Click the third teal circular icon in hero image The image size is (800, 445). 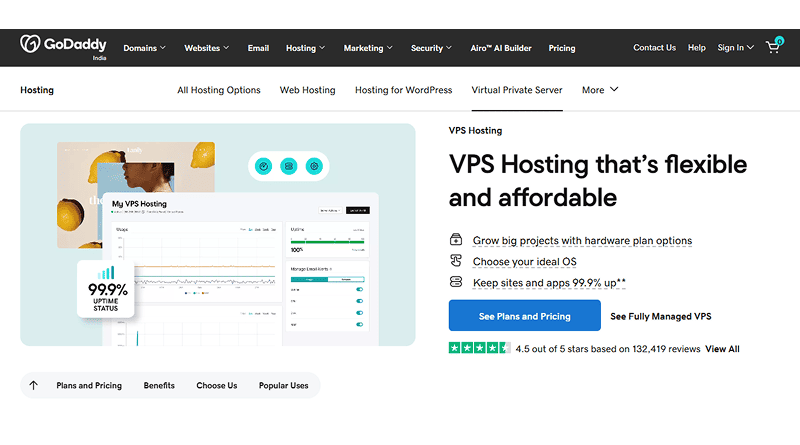pos(314,166)
